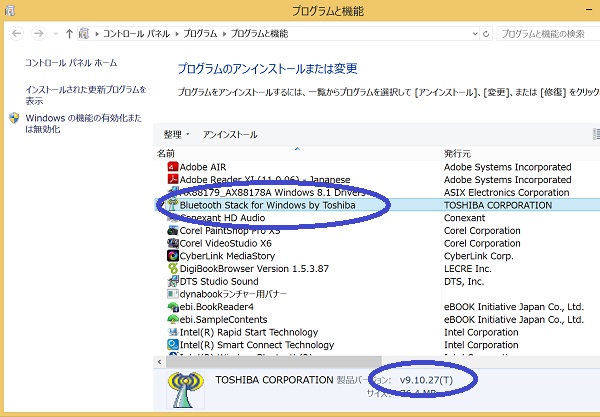Screen dimensions: 600x417
Task: Click the v9.10.27(T) version value
Action: pyautogui.click(x=426, y=380)
